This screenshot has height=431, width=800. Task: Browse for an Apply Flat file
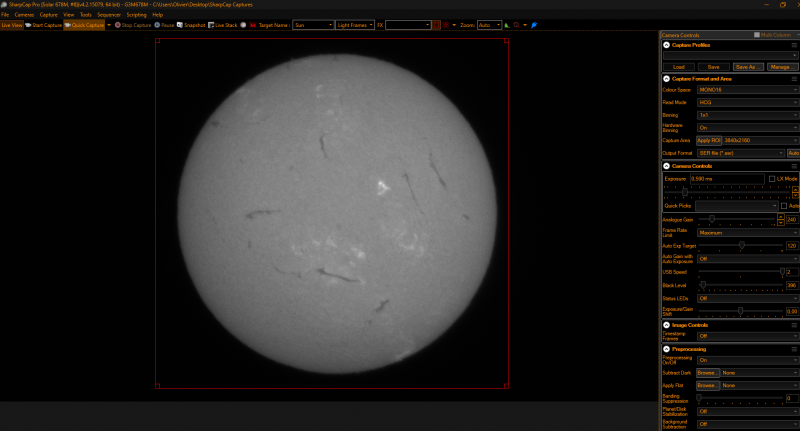click(x=708, y=386)
